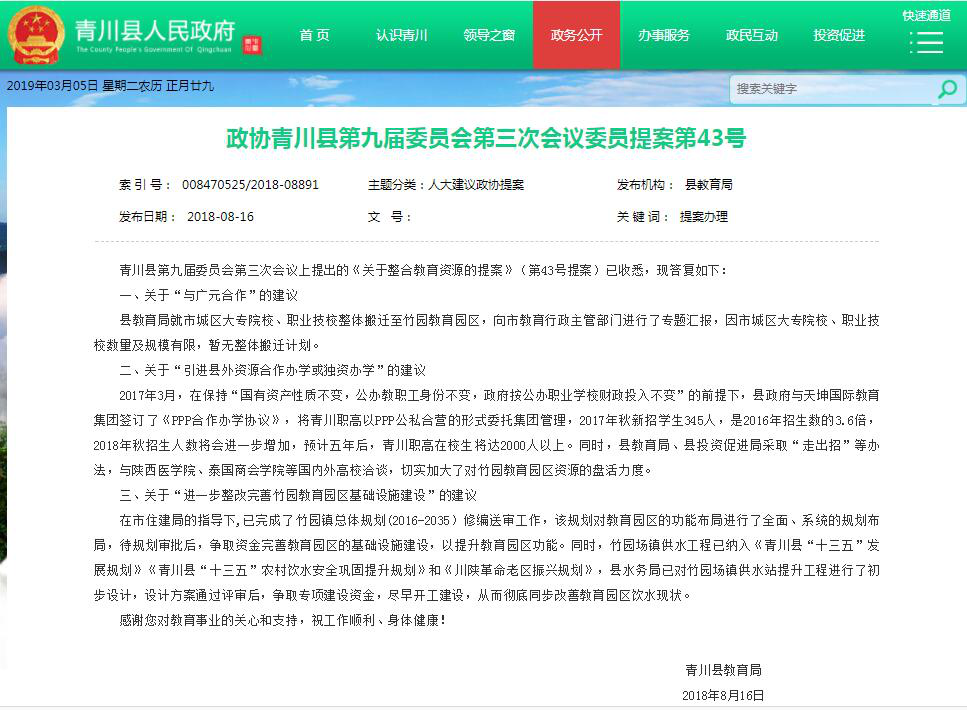Click the 人大建议政协提案 subject category
Image resolution: width=967 pixels, height=710 pixels.
[476, 185]
